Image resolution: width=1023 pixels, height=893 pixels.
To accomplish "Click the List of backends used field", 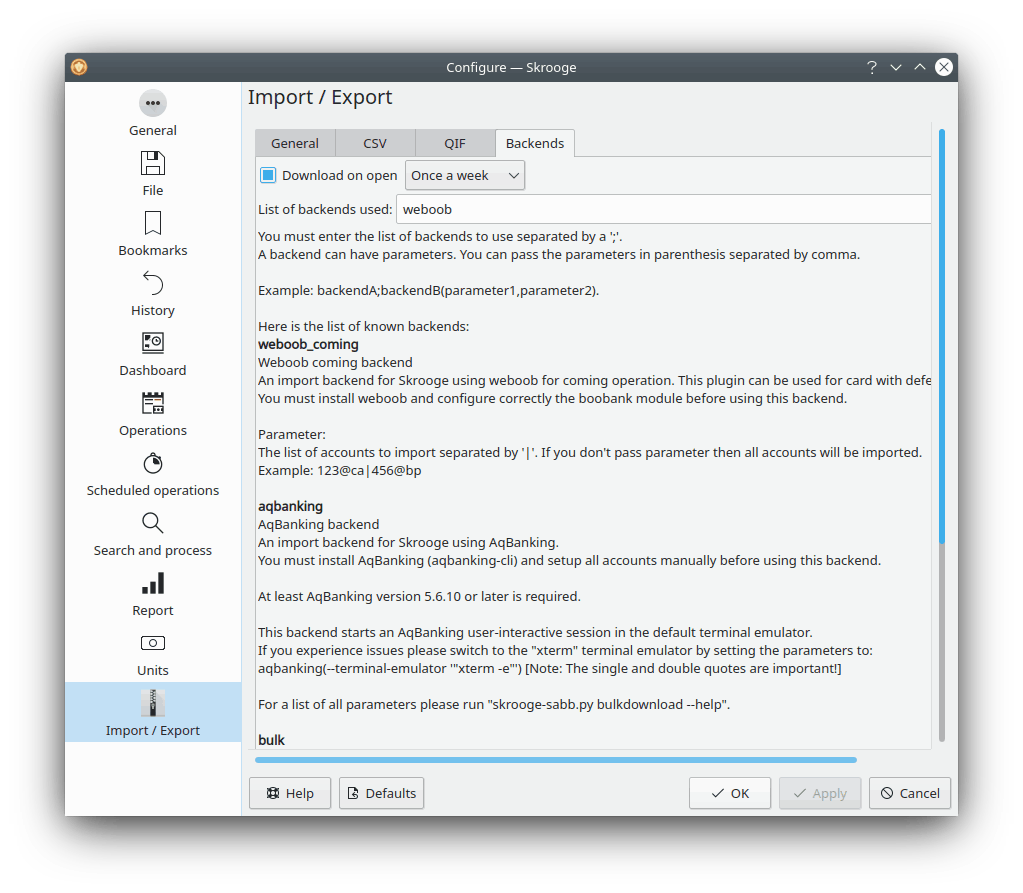I will point(664,209).
